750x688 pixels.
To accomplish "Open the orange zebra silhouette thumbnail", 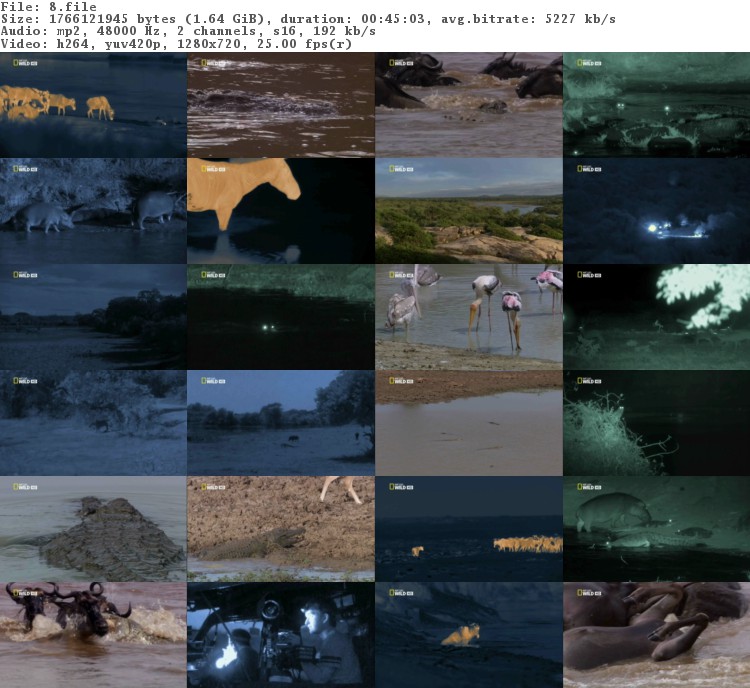I will (281, 211).
